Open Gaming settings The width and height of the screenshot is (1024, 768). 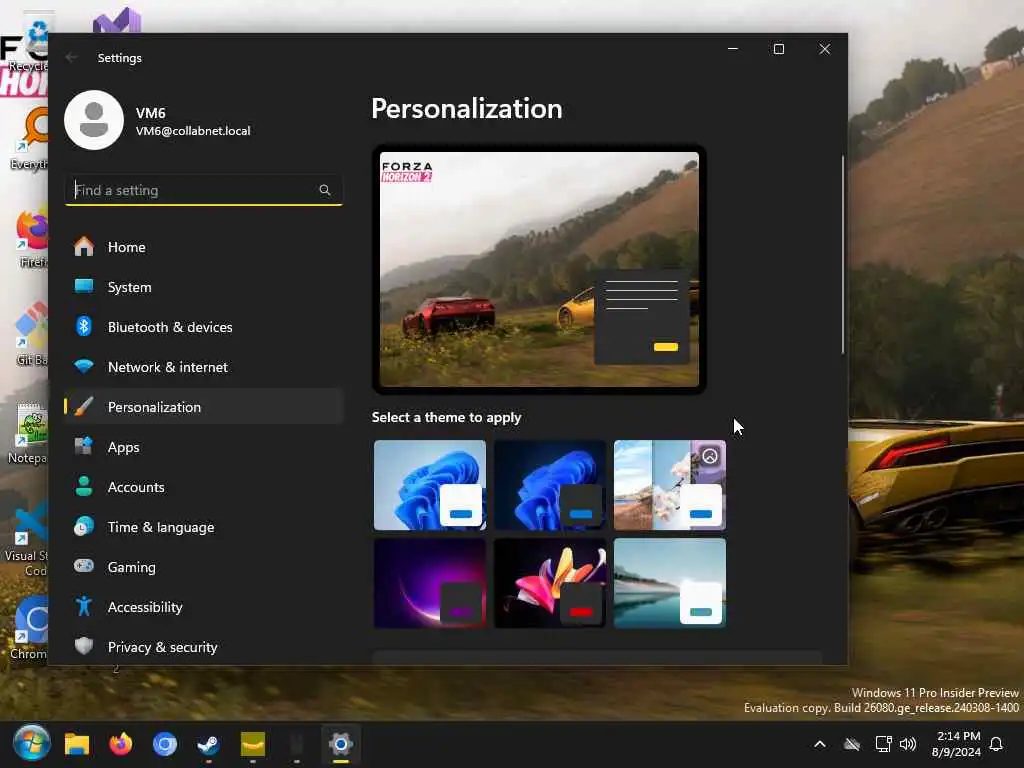[x=204, y=567]
